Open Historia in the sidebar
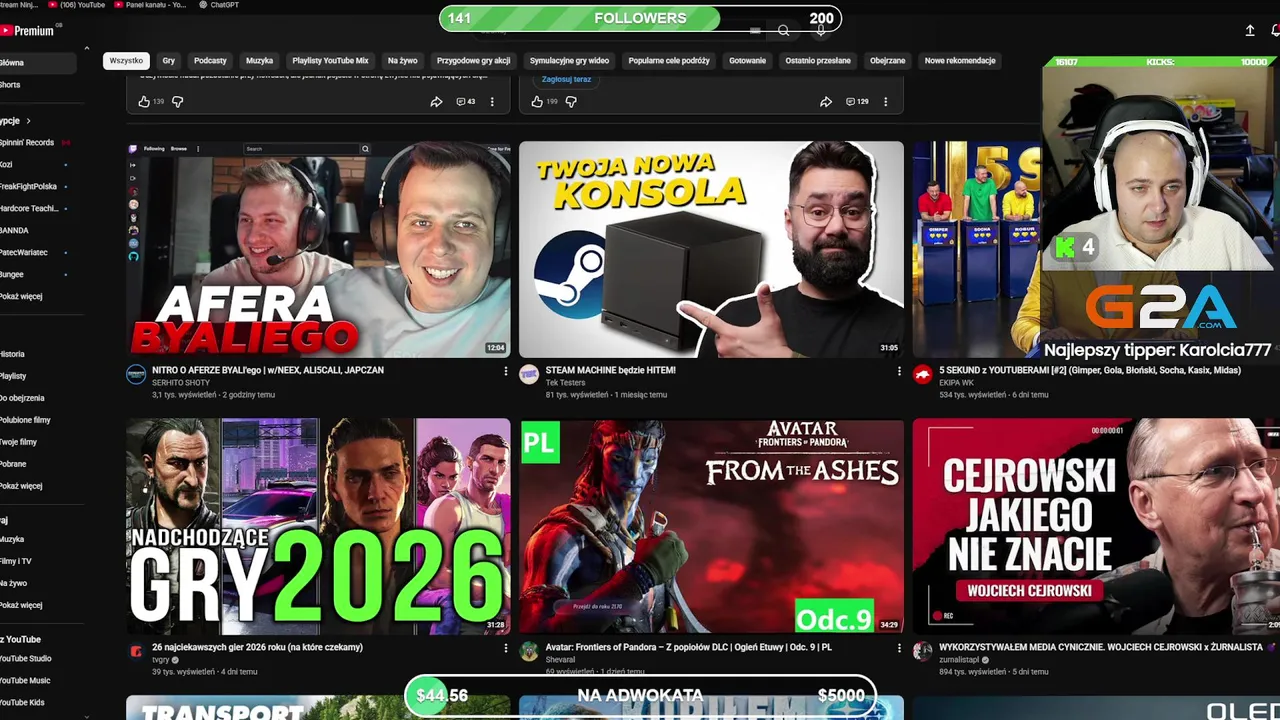This screenshot has width=1280, height=720. coord(12,355)
